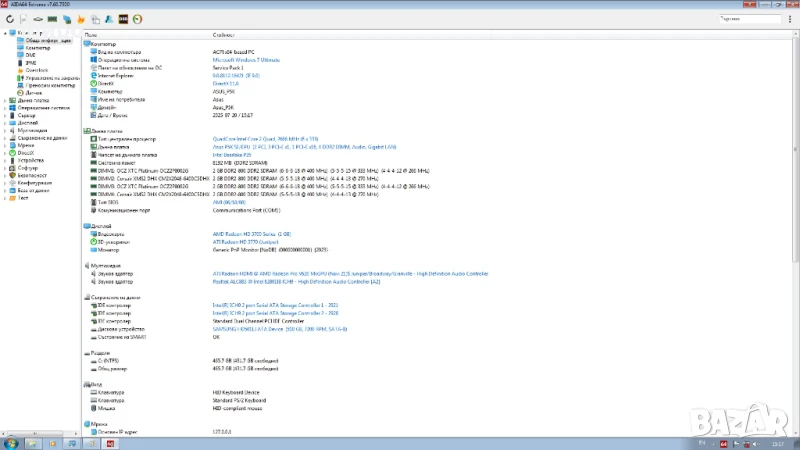Open the Датчик sensor tree item

[34, 92]
